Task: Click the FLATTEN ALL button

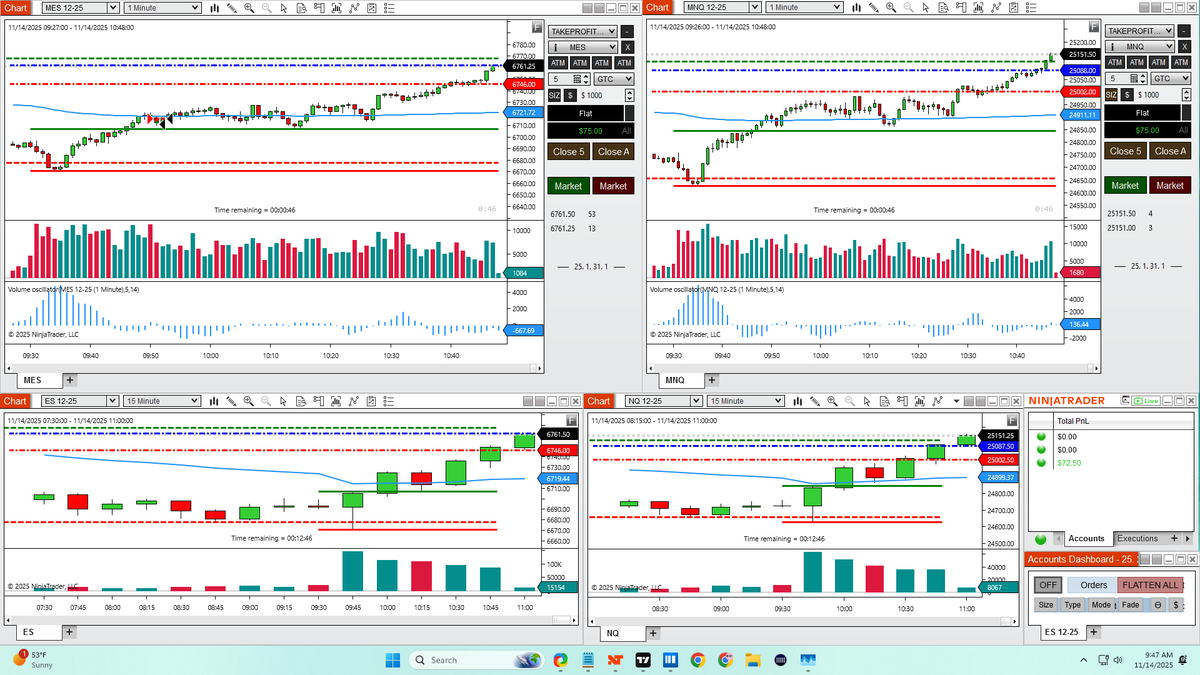Action: [x=1150, y=585]
